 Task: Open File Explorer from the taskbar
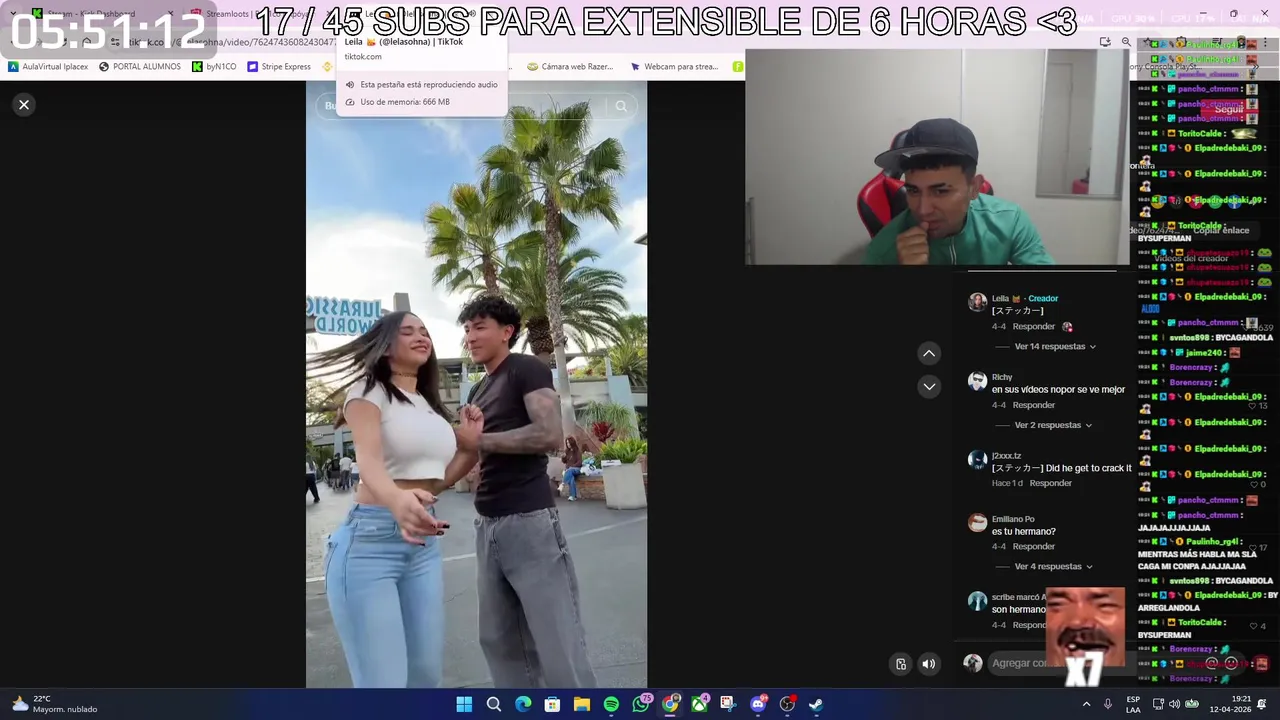click(x=581, y=704)
